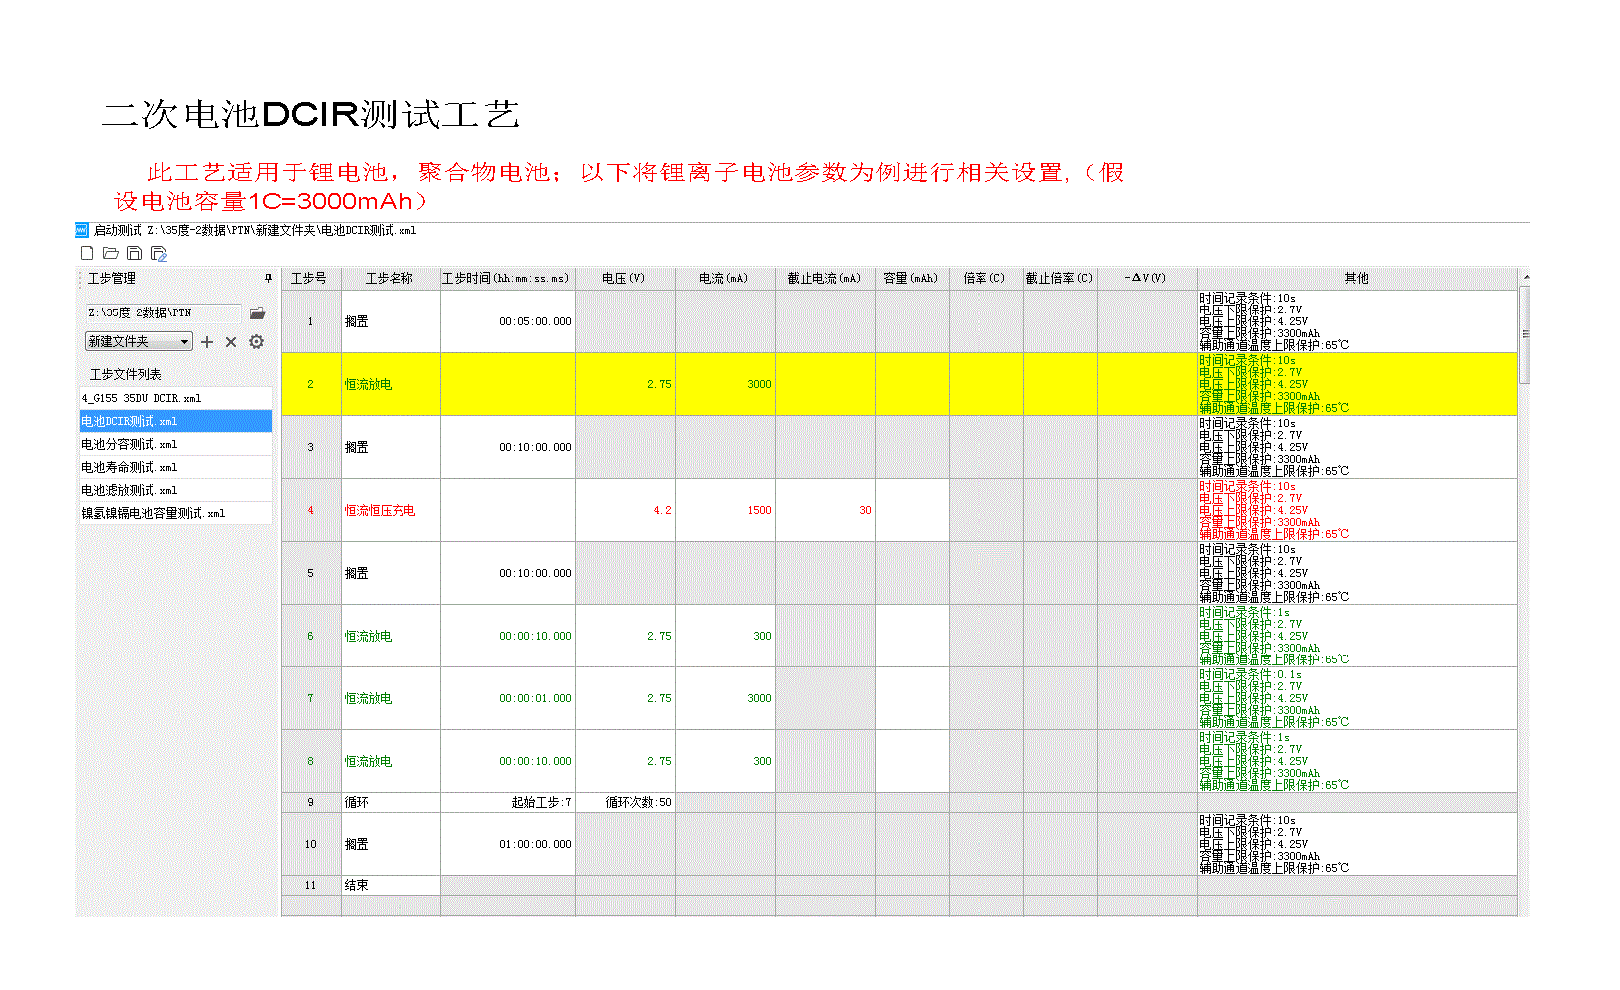Image resolution: width=1620 pixels, height=990 pixels.
Task: Click the 截止倍率(C) column header
Action: point(1060,278)
